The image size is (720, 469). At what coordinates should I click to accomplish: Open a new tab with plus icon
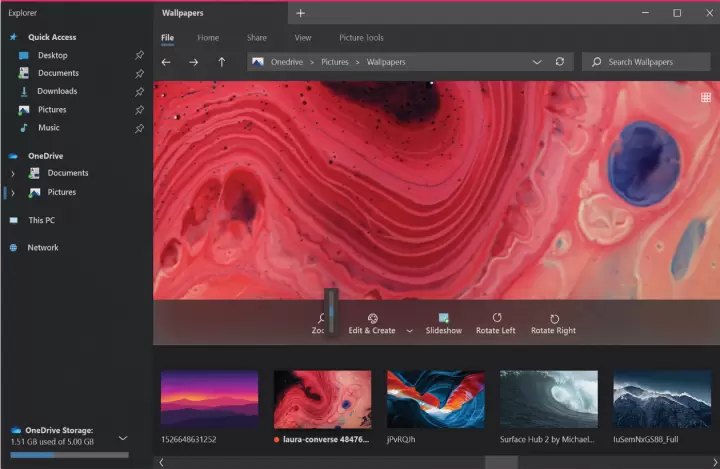click(300, 13)
